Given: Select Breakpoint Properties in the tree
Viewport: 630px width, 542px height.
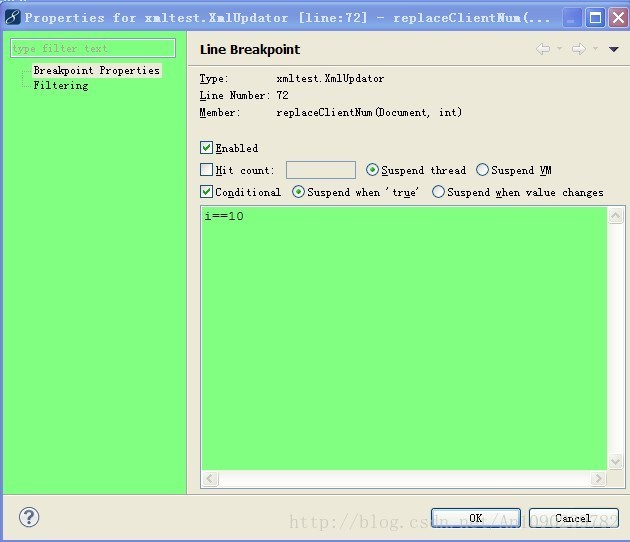Looking at the screenshot, I should (96, 70).
